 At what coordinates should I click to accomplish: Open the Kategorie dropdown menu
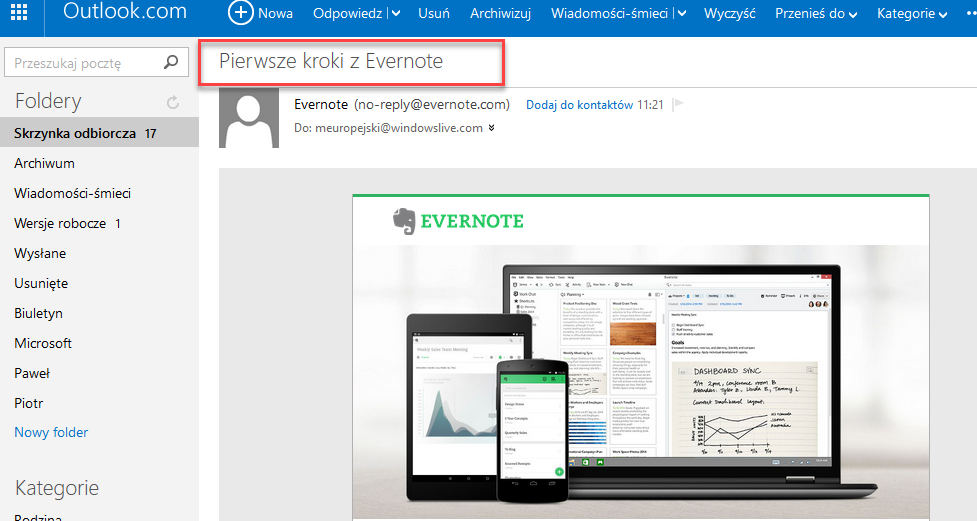pyautogui.click(x=912, y=13)
